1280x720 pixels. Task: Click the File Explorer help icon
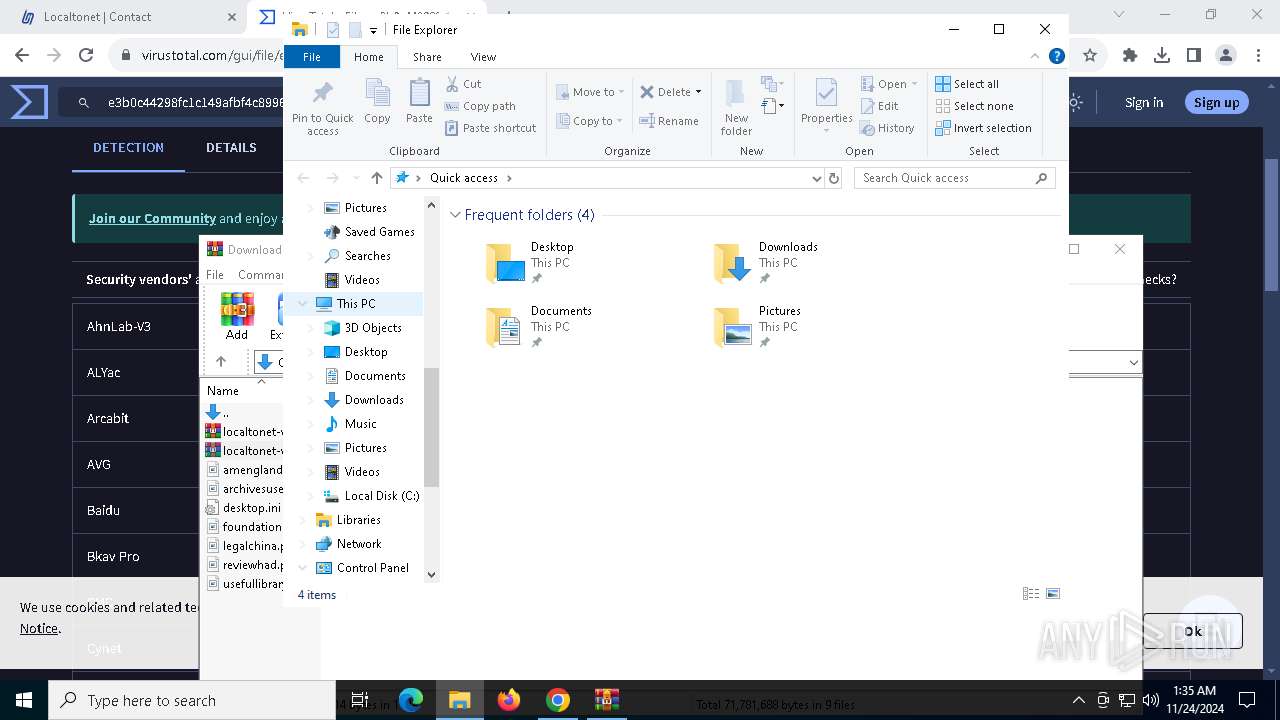(1056, 57)
